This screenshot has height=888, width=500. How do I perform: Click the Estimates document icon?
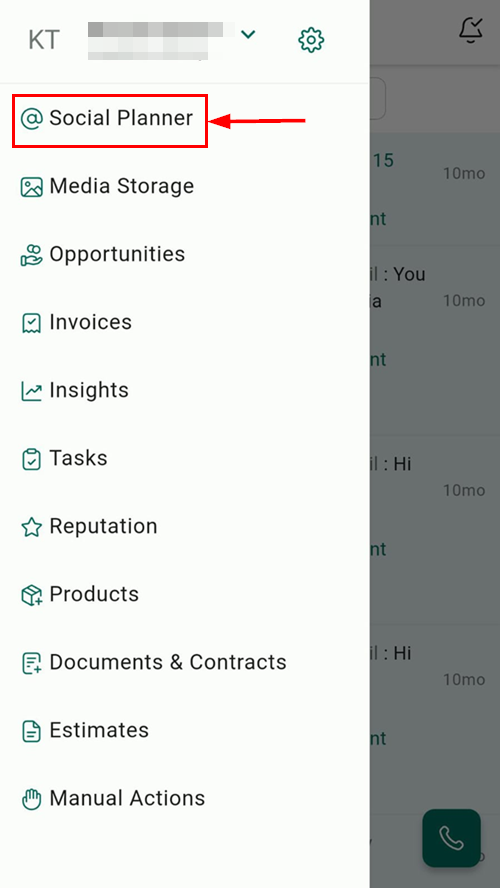(x=32, y=731)
